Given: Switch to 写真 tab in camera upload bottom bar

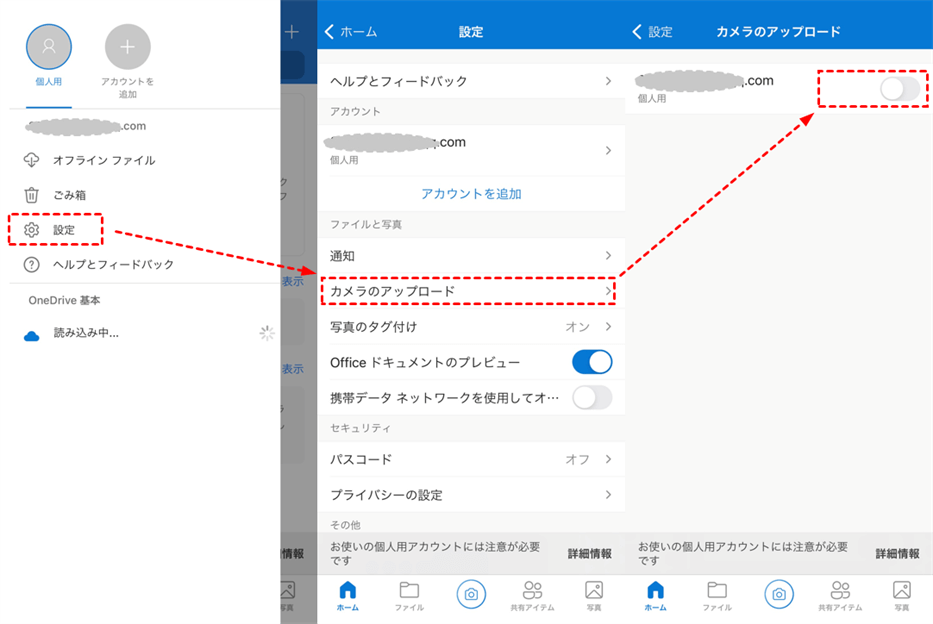Looking at the screenshot, I should point(901,596).
